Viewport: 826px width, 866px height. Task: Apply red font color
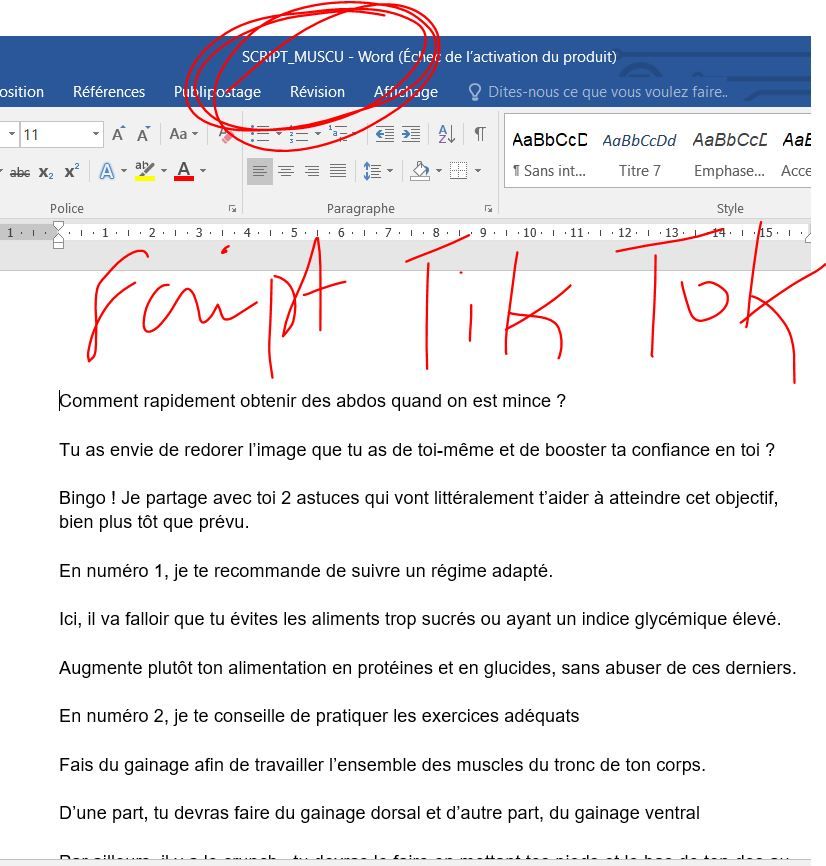(x=184, y=171)
